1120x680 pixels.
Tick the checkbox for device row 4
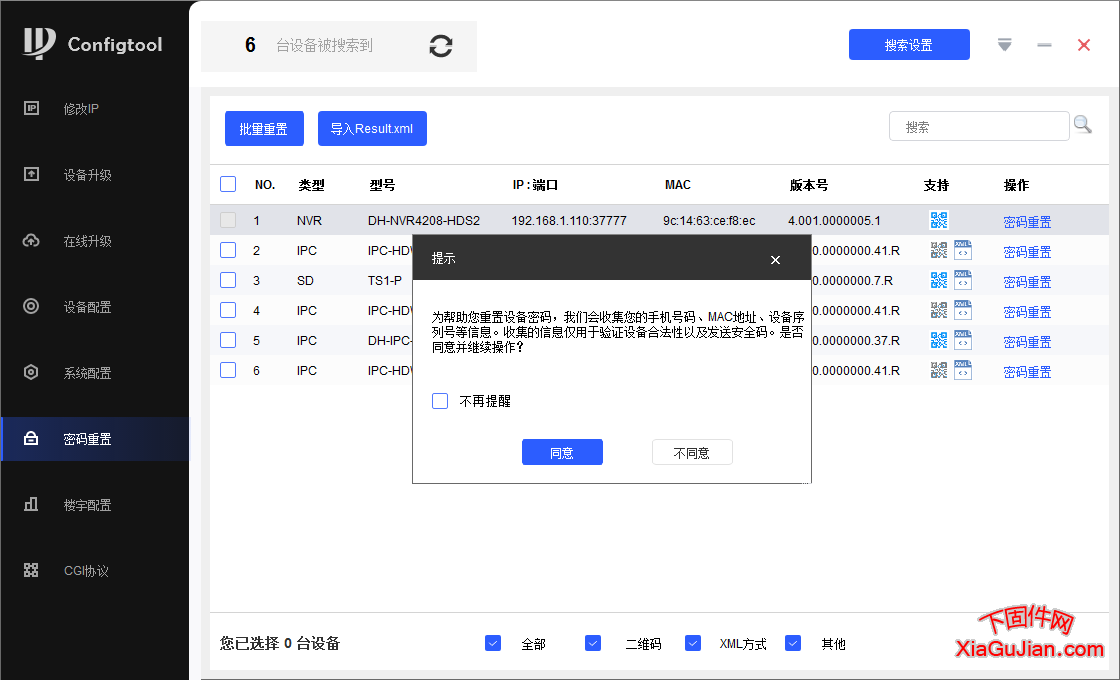(228, 310)
